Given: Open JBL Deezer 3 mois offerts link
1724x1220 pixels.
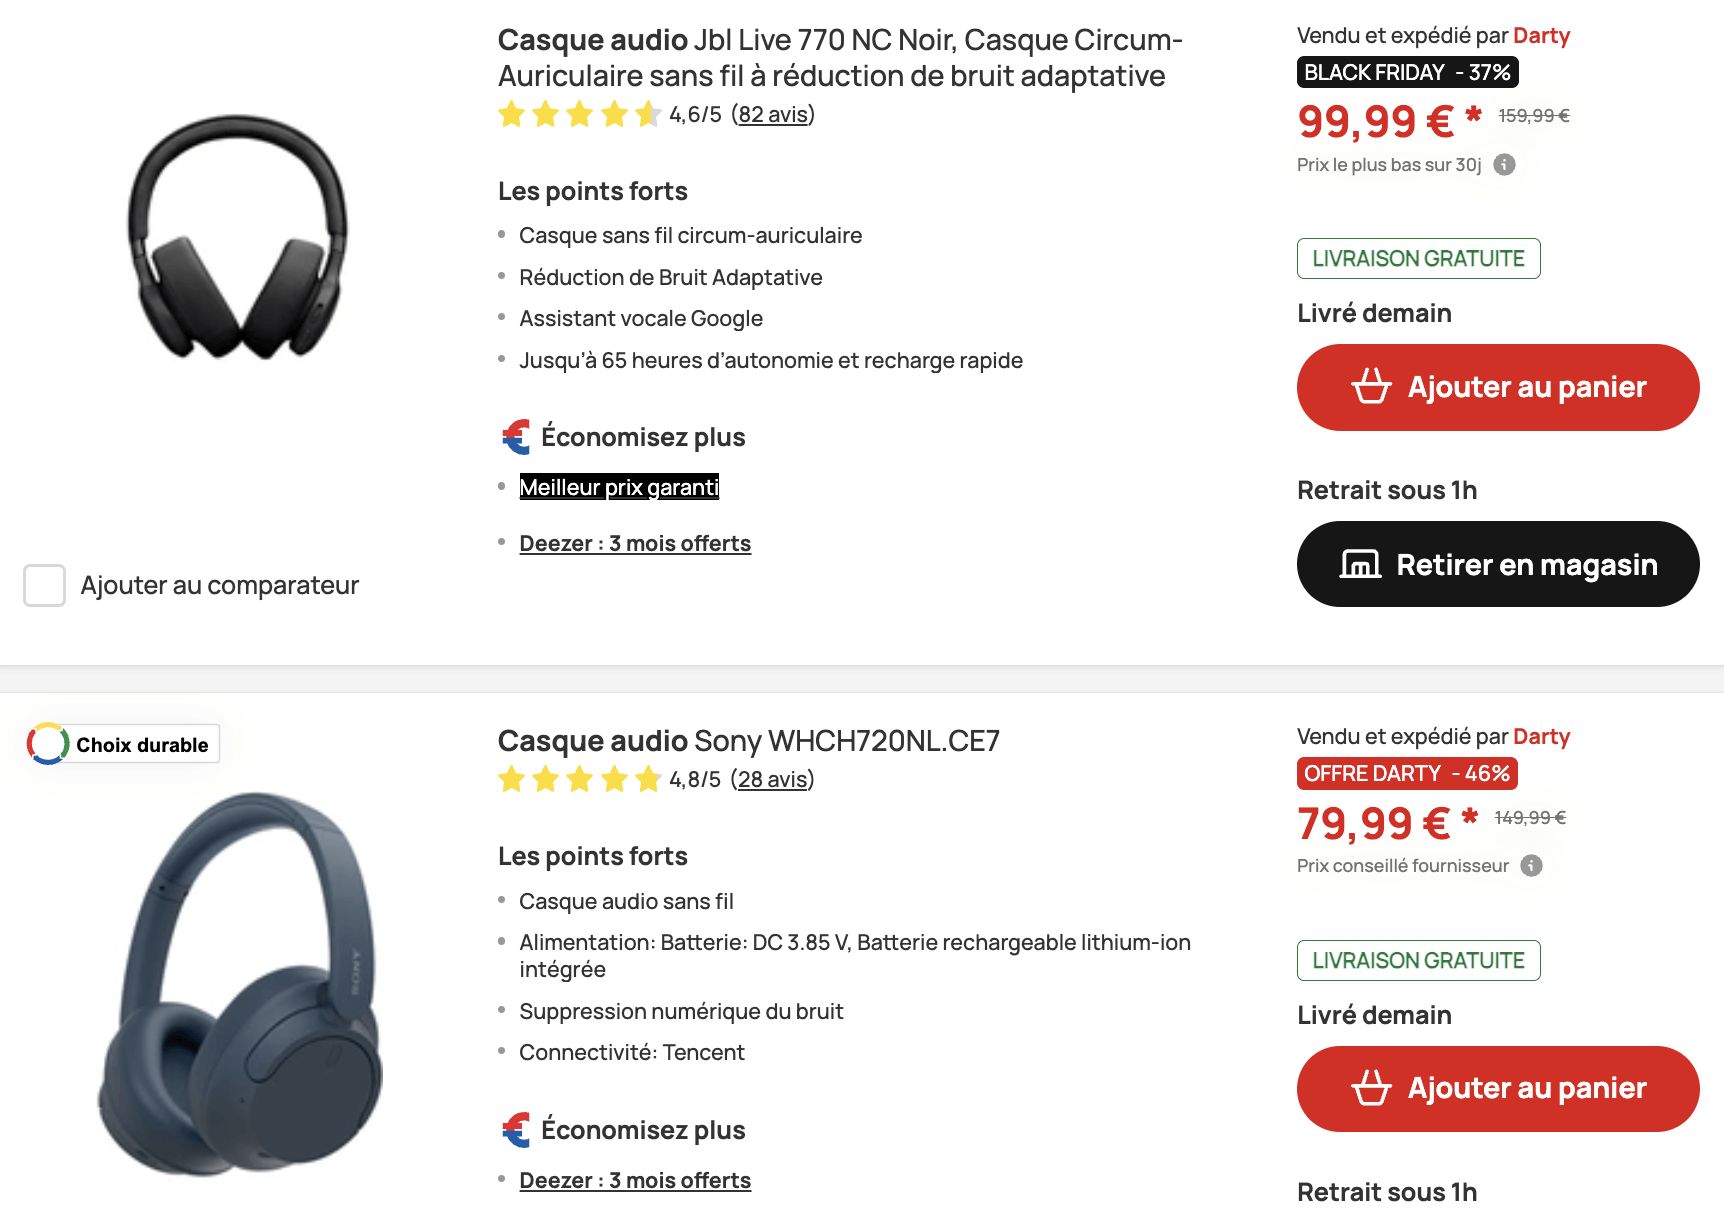Looking at the screenshot, I should click(x=635, y=543).
